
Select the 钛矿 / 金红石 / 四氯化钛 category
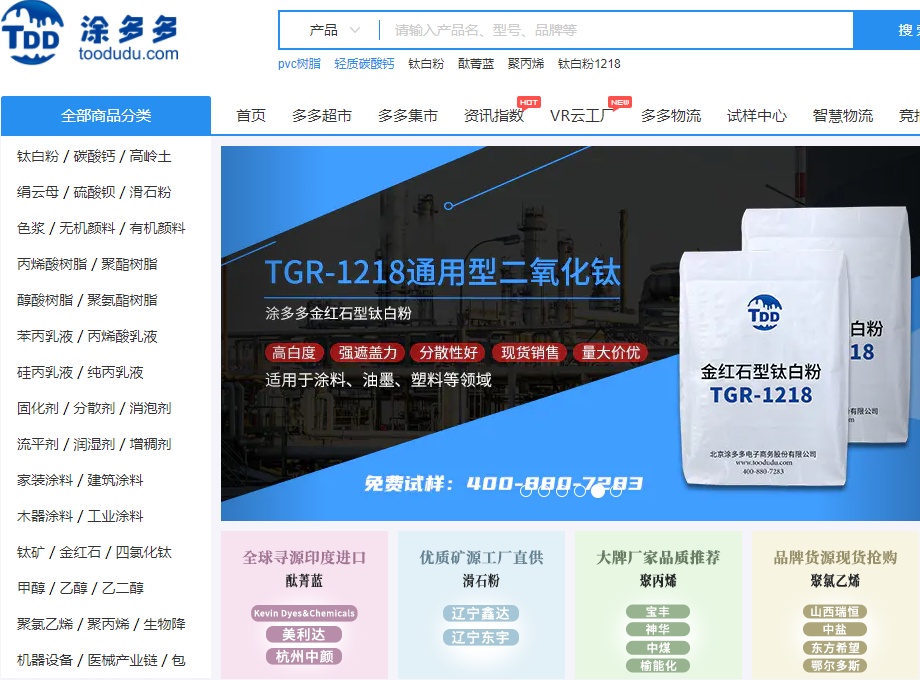94,552
